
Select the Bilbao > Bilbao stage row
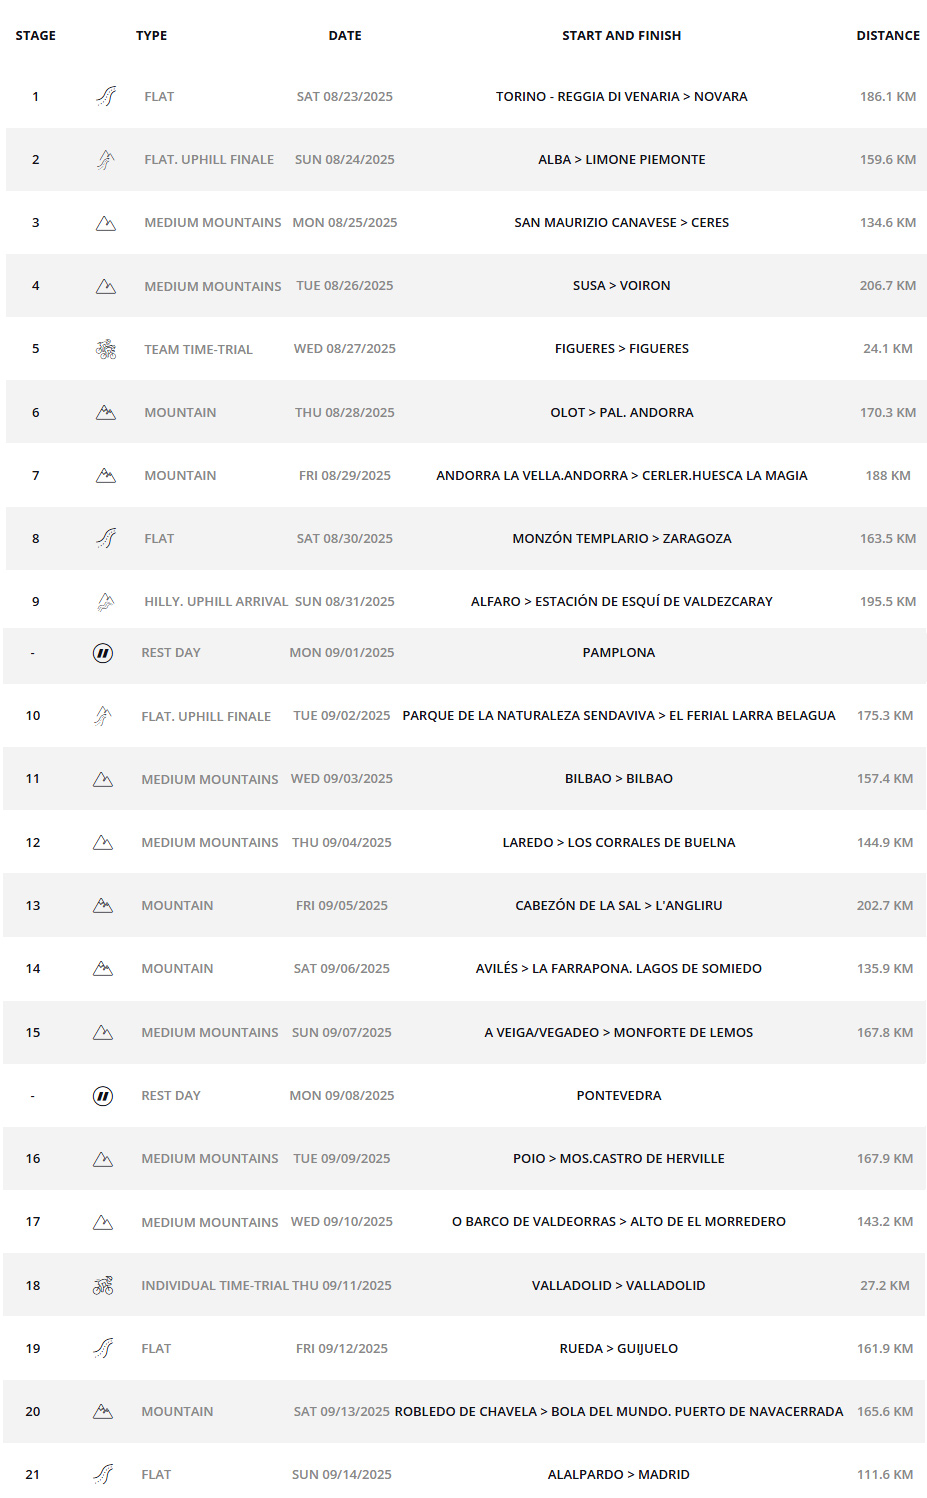click(x=464, y=779)
